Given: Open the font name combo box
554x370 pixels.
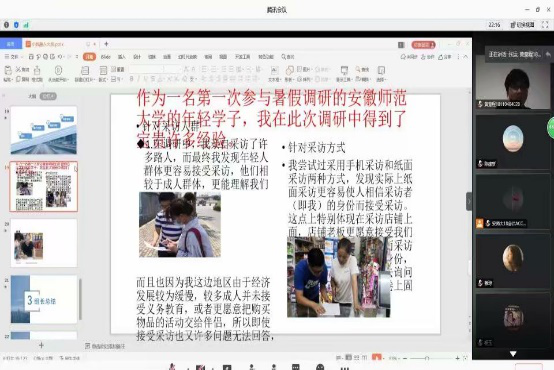Looking at the screenshot, I should click(147, 69).
